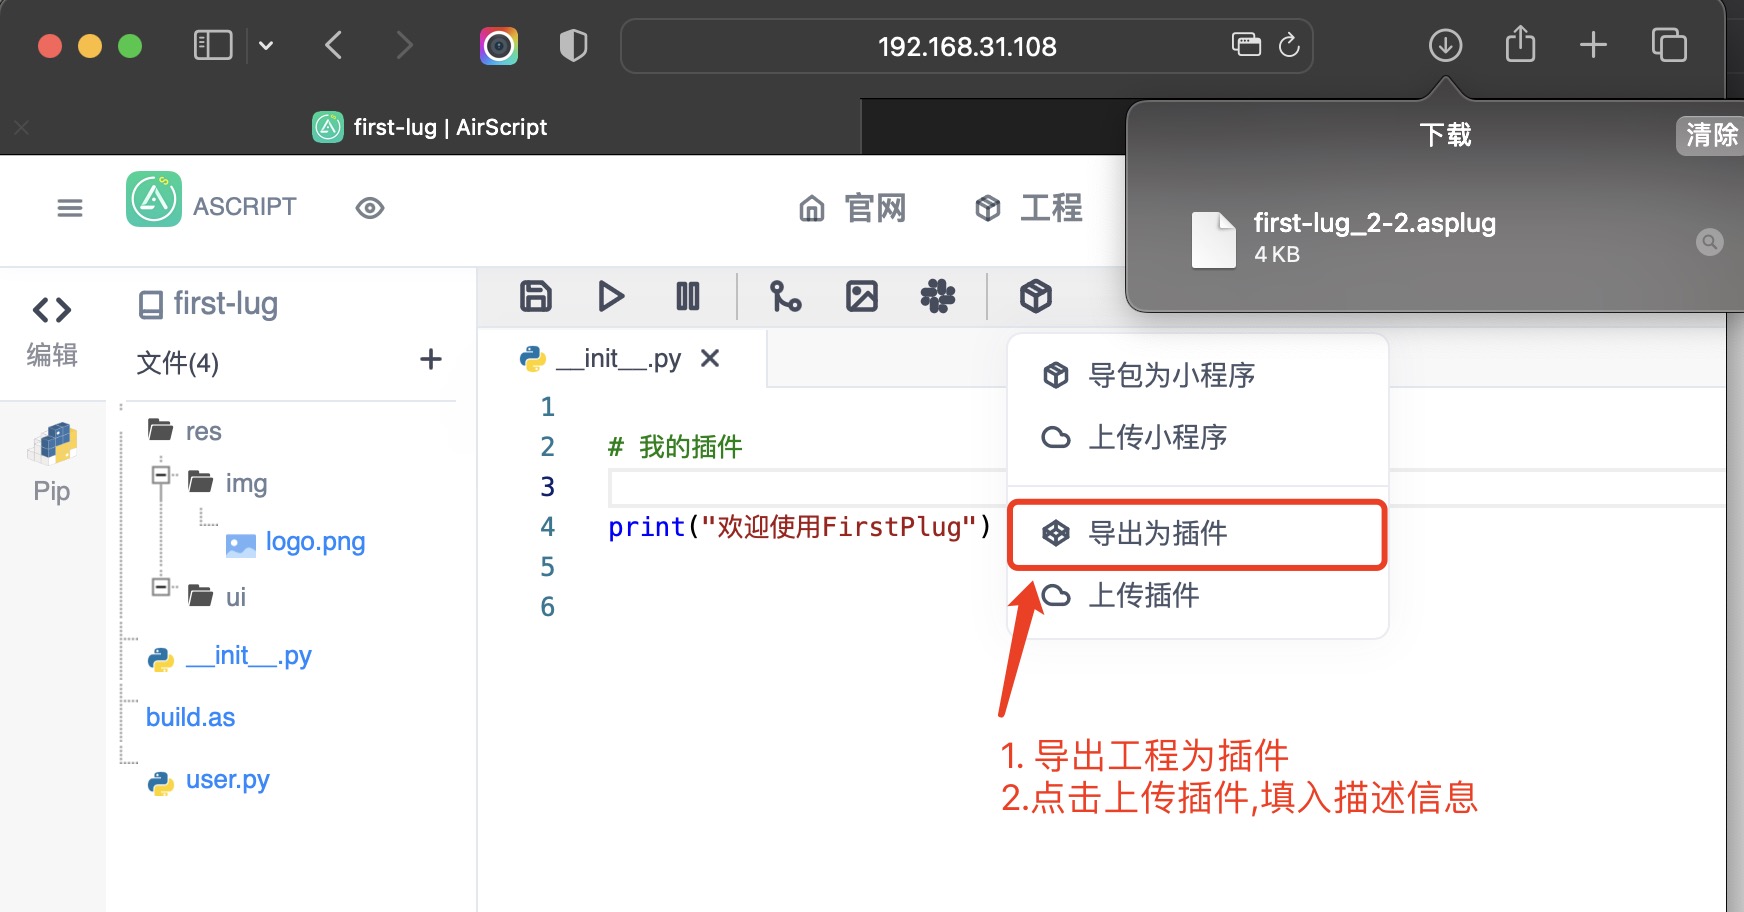Collapse the img folder expander
1744x912 pixels.
tap(161, 474)
